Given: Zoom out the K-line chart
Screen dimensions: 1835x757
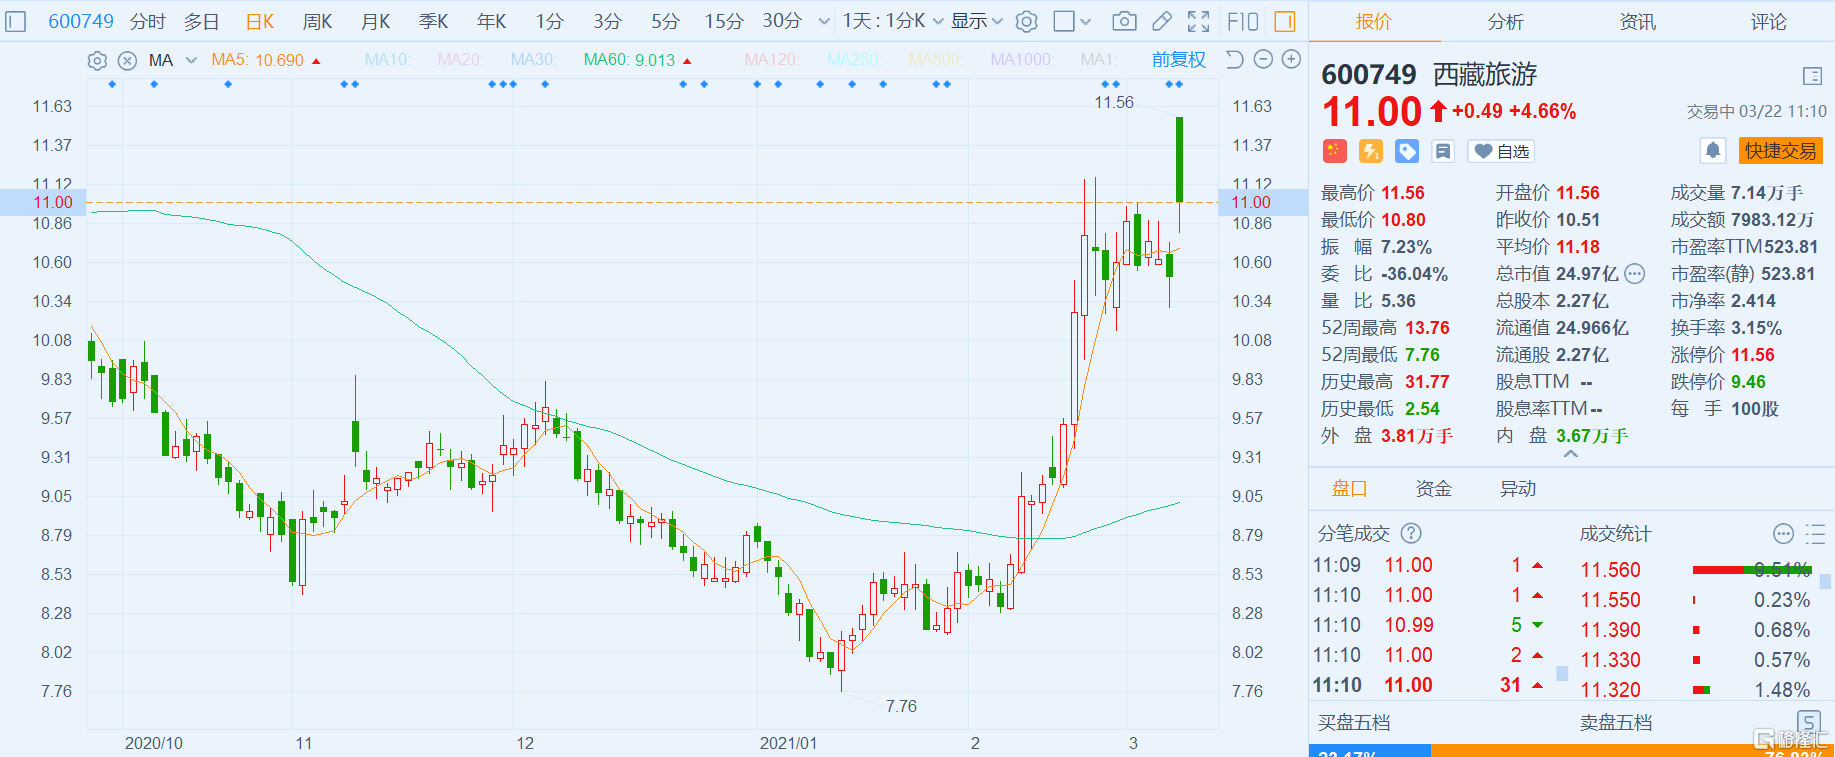Looking at the screenshot, I should pos(1263,60).
